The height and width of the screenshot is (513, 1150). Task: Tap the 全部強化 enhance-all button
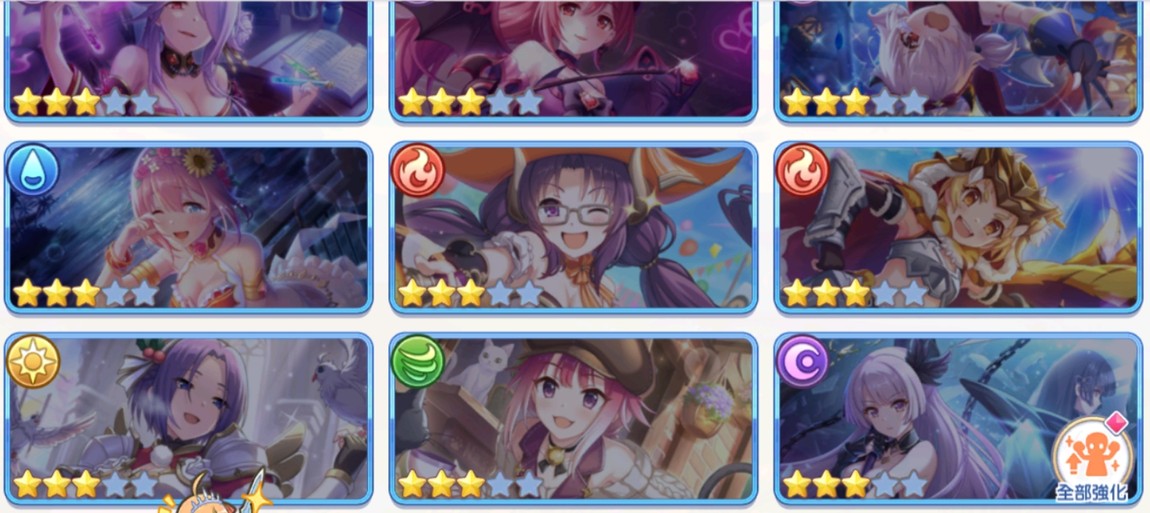tap(1091, 461)
